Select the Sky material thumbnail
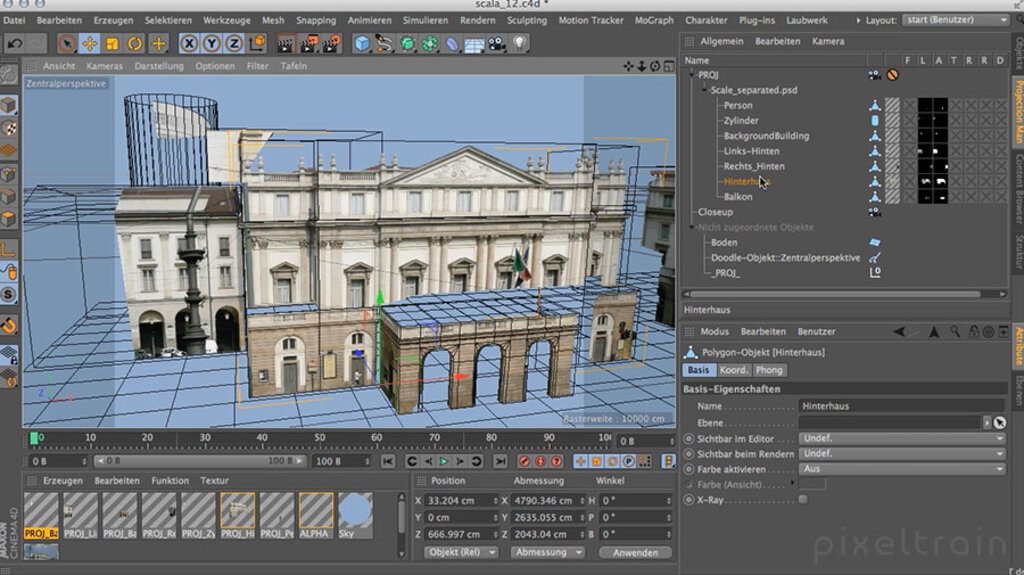 355,516
